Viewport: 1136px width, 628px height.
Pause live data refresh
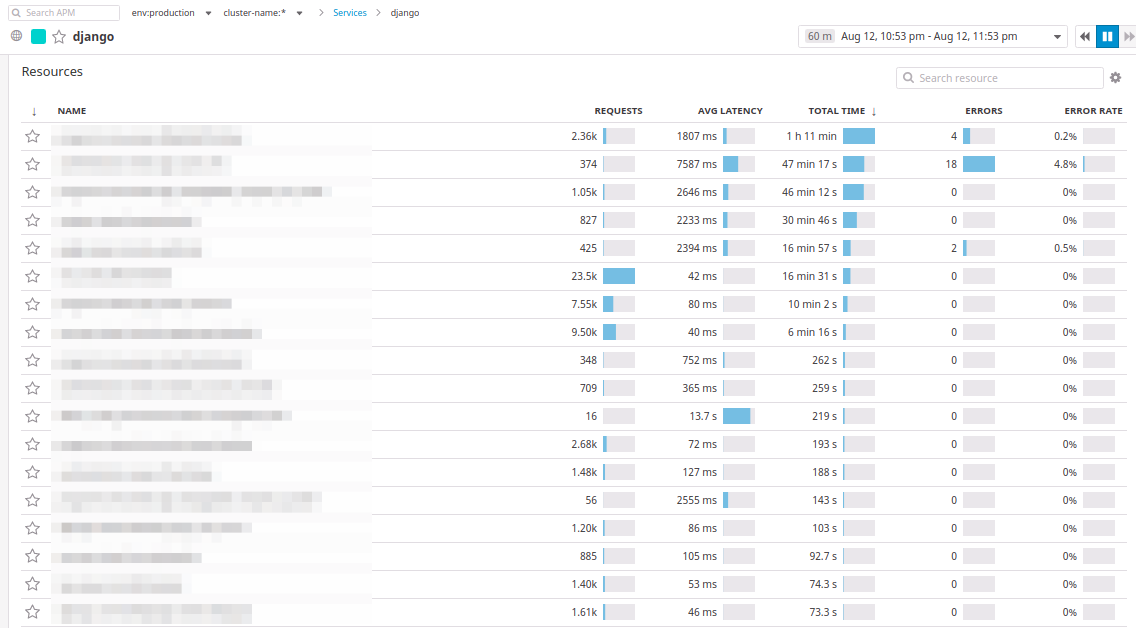(1107, 36)
